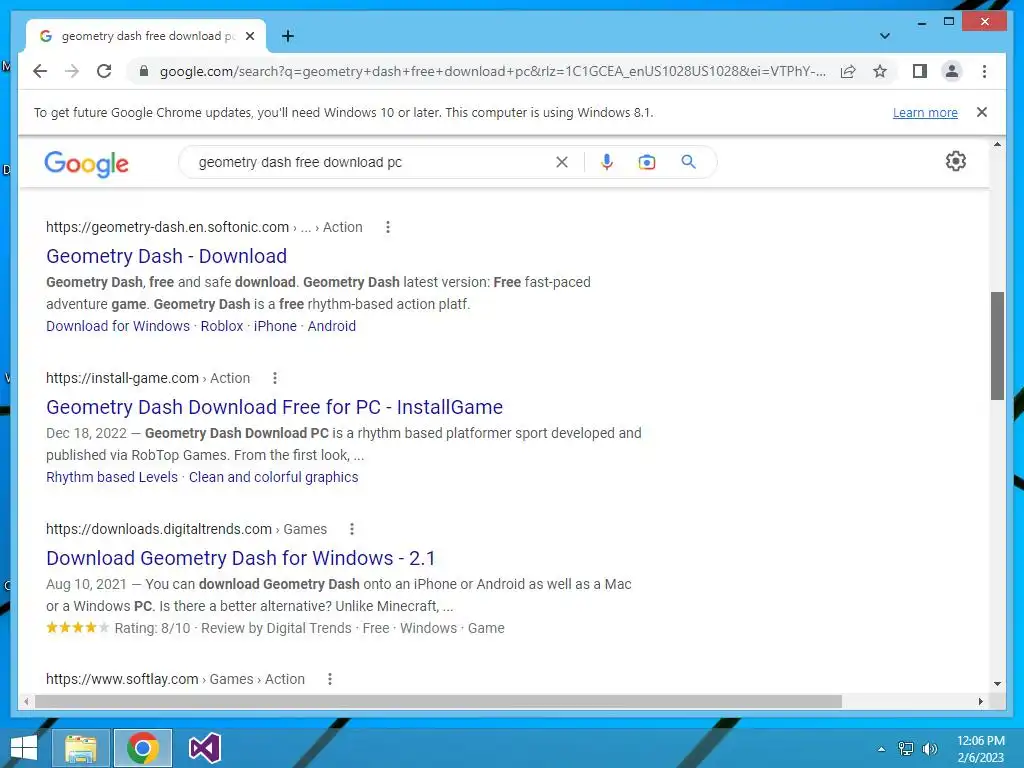This screenshot has width=1024, height=768.
Task: Open Android sitelink under softonic result
Action: click(332, 326)
